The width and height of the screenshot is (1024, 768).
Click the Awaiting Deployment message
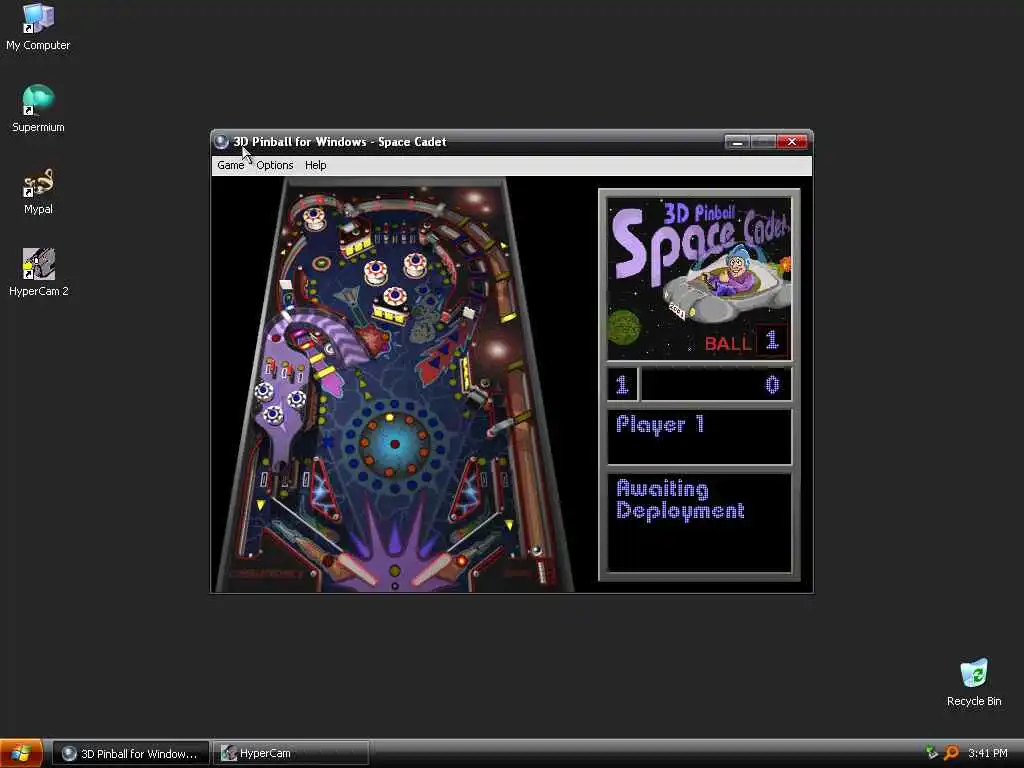[x=680, y=500]
